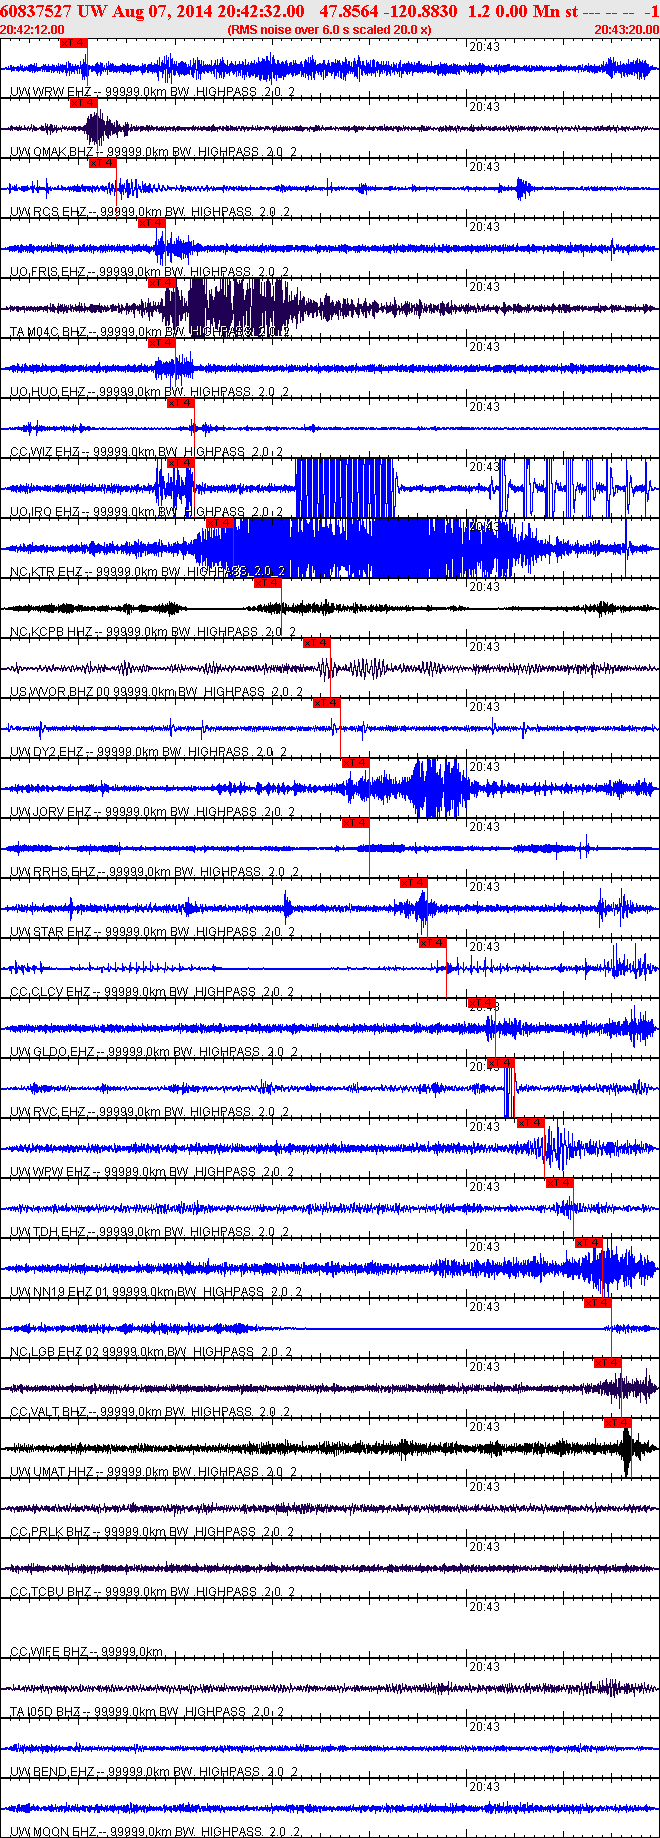Select the red pick flag on the WPW trace
The image size is (660, 1838).
point(531,1123)
